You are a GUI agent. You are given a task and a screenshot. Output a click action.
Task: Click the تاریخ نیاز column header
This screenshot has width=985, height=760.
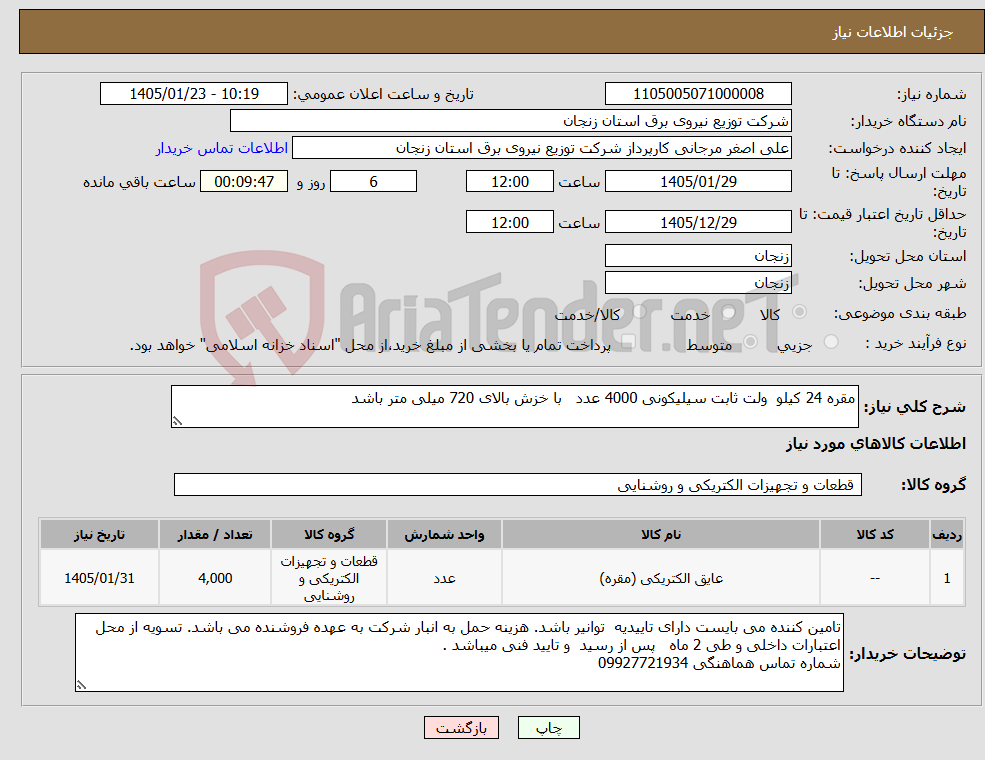point(99,535)
